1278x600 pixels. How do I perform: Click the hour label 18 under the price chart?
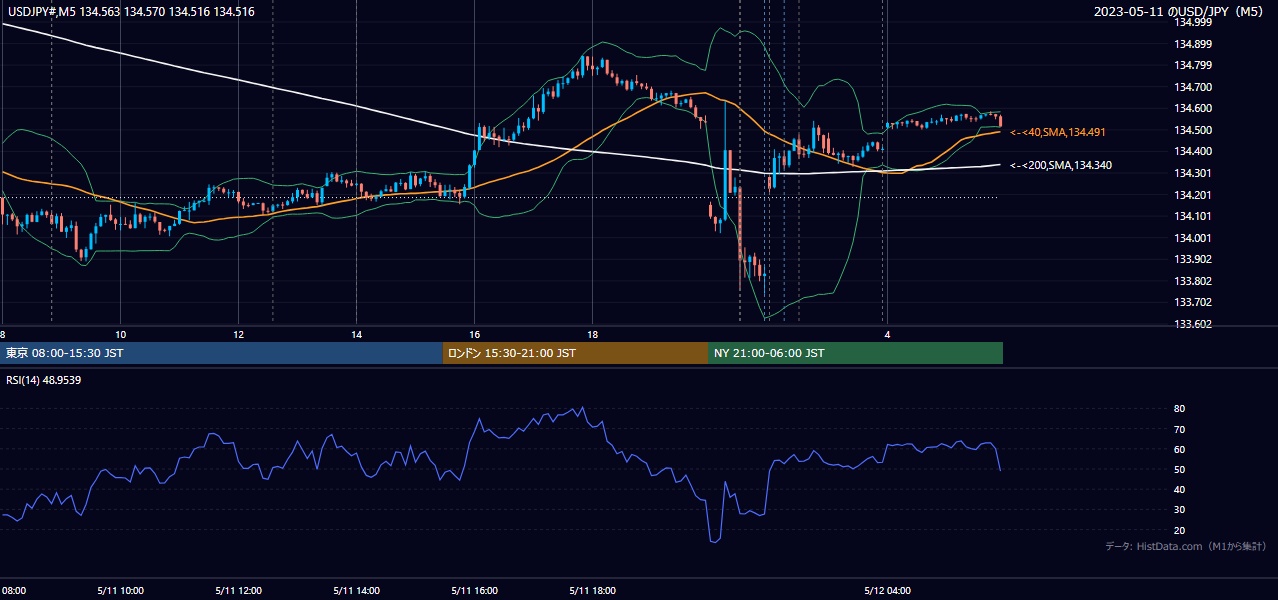[x=592, y=334]
